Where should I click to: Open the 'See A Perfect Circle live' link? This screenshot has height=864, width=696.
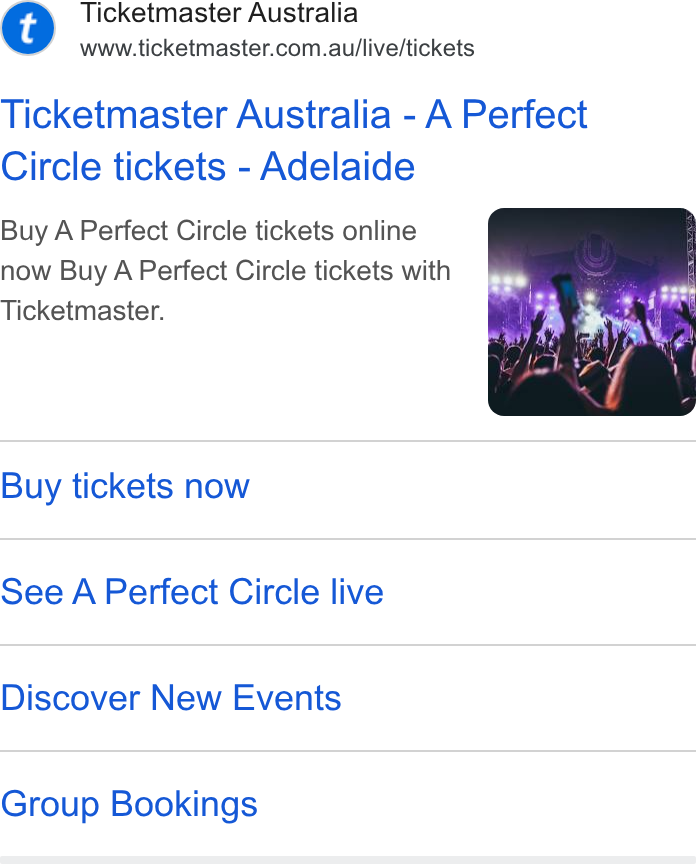(192, 592)
